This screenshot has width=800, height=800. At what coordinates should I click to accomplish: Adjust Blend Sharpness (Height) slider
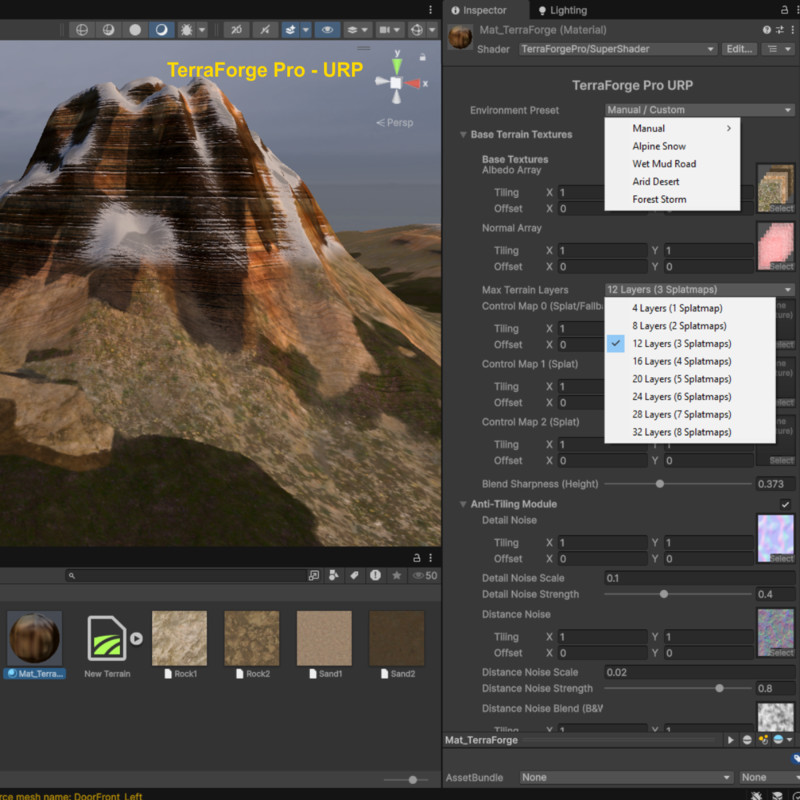pos(678,484)
